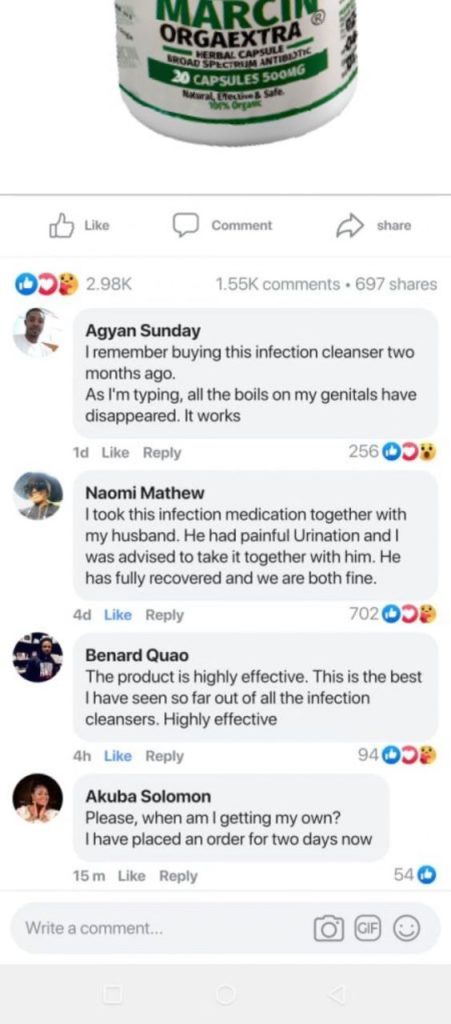The height and width of the screenshot is (1024, 451).
Task: Tap the share arrow icon
Action: tap(349, 225)
